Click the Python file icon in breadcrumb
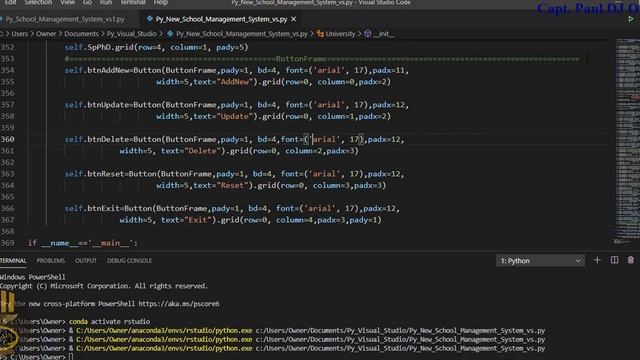Image resolution: width=640 pixels, height=360 pixels. click(170, 34)
